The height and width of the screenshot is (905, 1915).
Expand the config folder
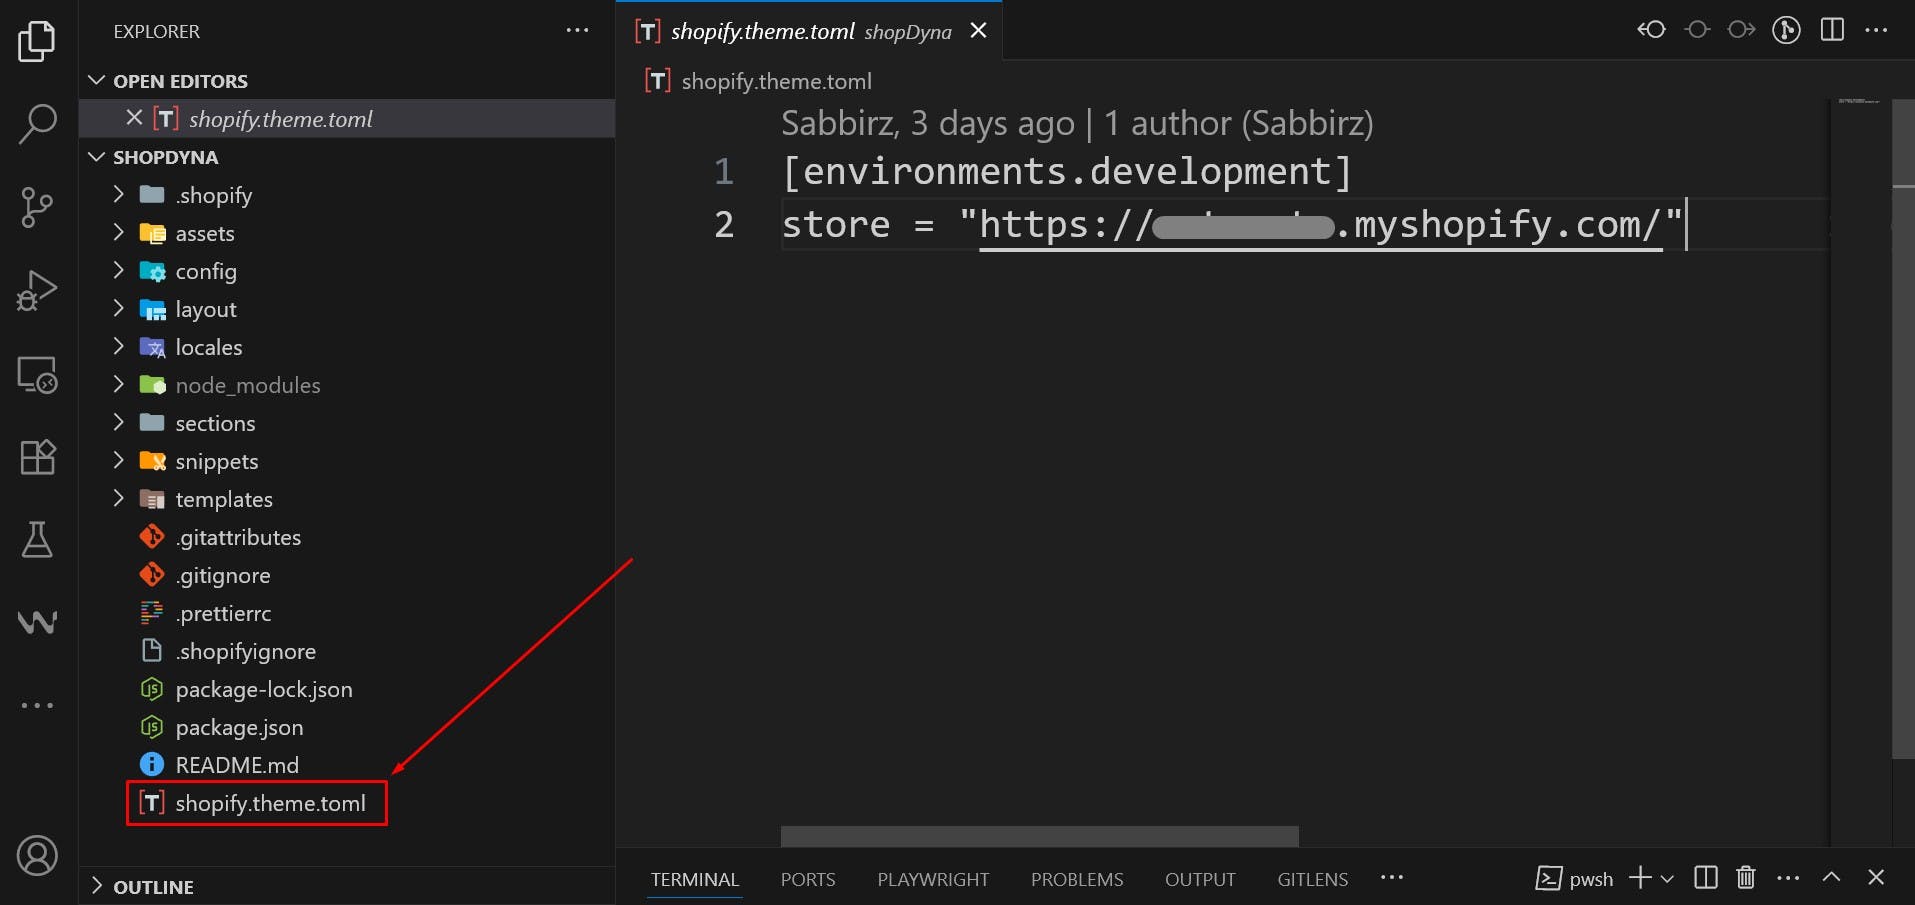point(346,271)
